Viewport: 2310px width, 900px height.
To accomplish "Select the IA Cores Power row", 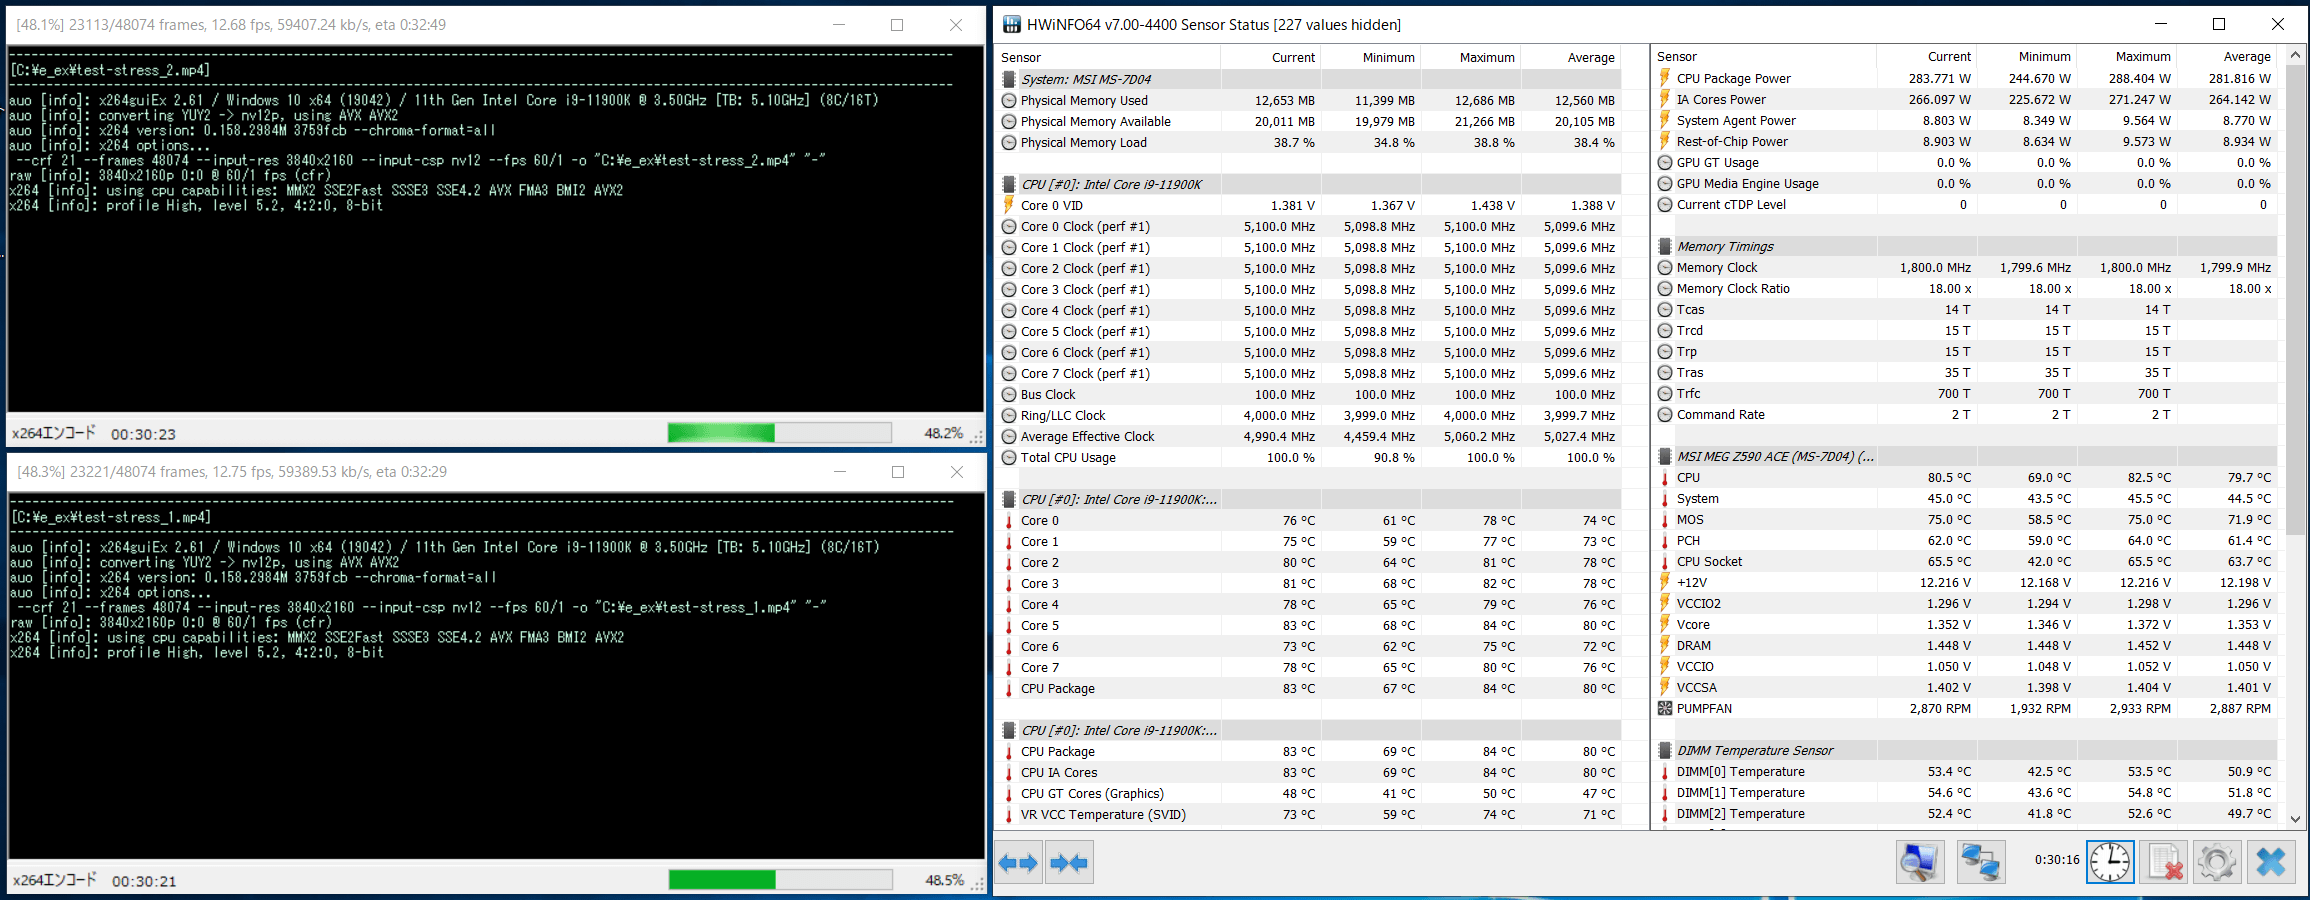I will [x=1965, y=99].
